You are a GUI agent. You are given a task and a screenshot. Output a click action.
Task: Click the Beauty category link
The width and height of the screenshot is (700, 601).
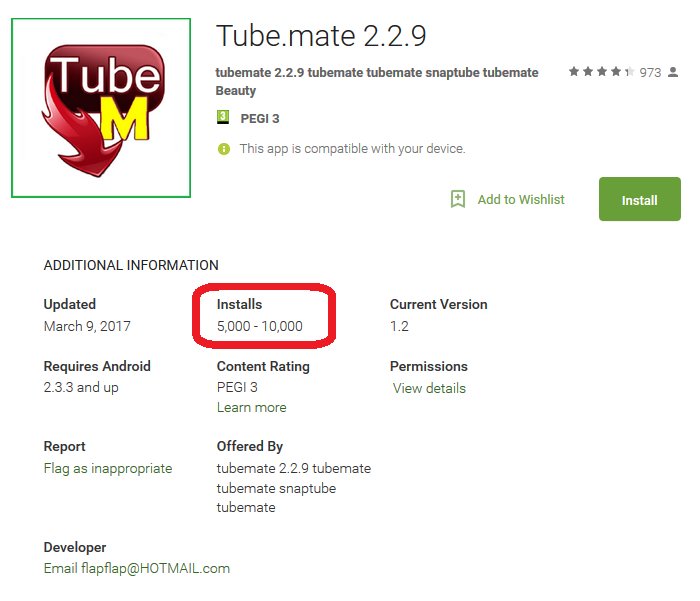click(x=236, y=91)
